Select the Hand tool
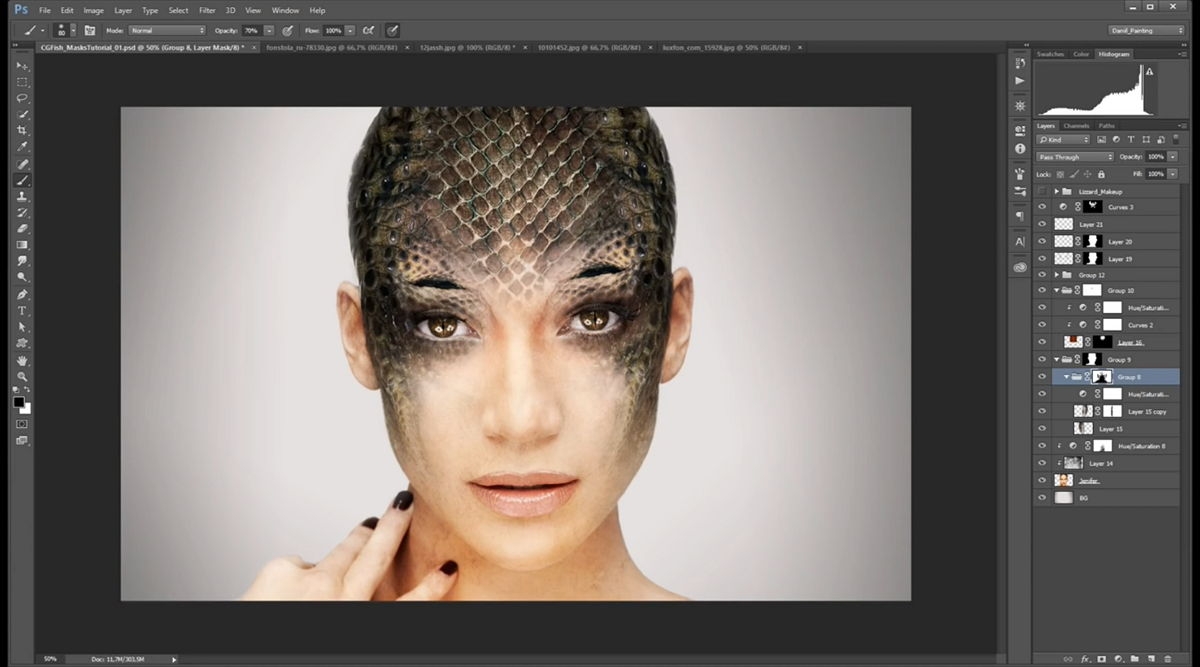 22,360
